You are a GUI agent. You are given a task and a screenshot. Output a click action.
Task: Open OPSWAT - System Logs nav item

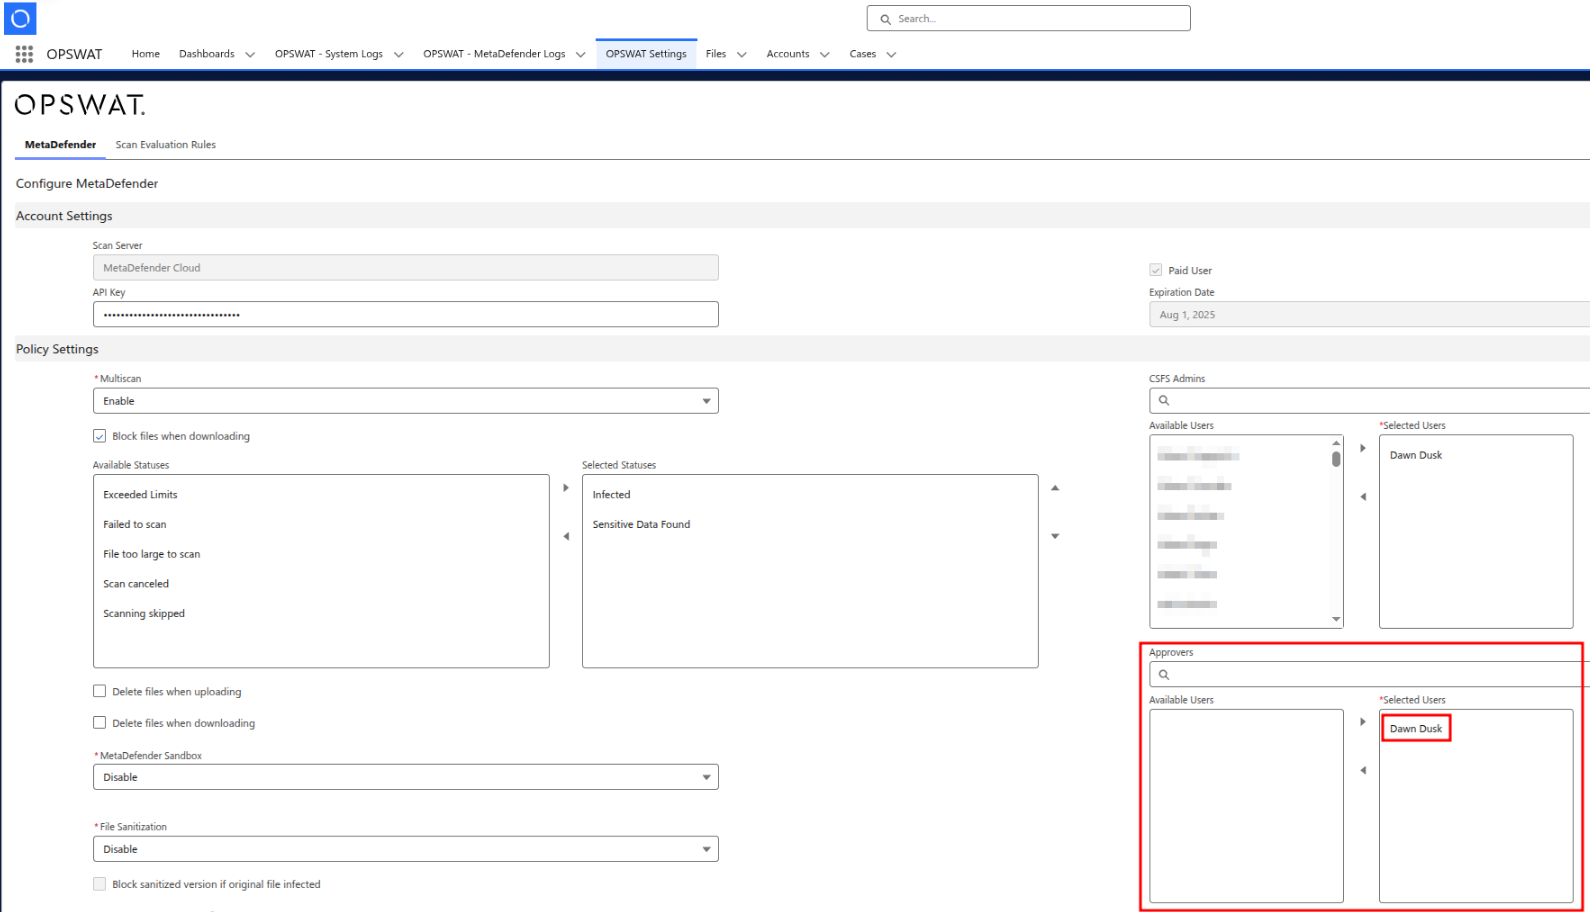pos(328,54)
